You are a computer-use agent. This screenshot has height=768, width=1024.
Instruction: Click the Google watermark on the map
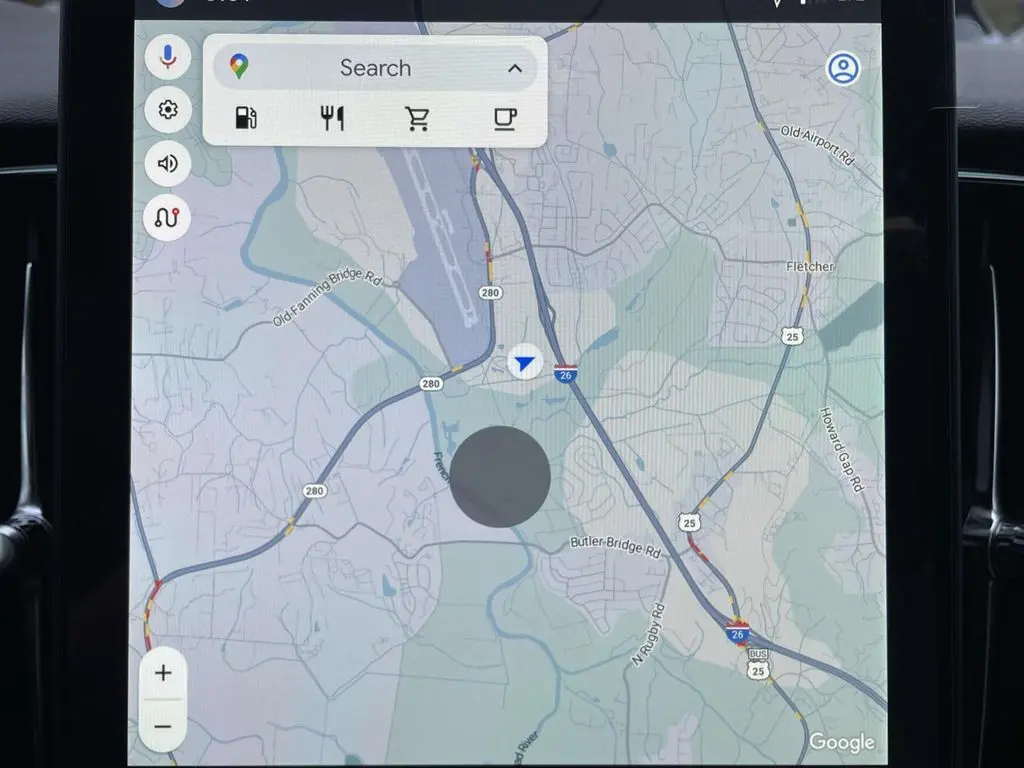point(843,743)
